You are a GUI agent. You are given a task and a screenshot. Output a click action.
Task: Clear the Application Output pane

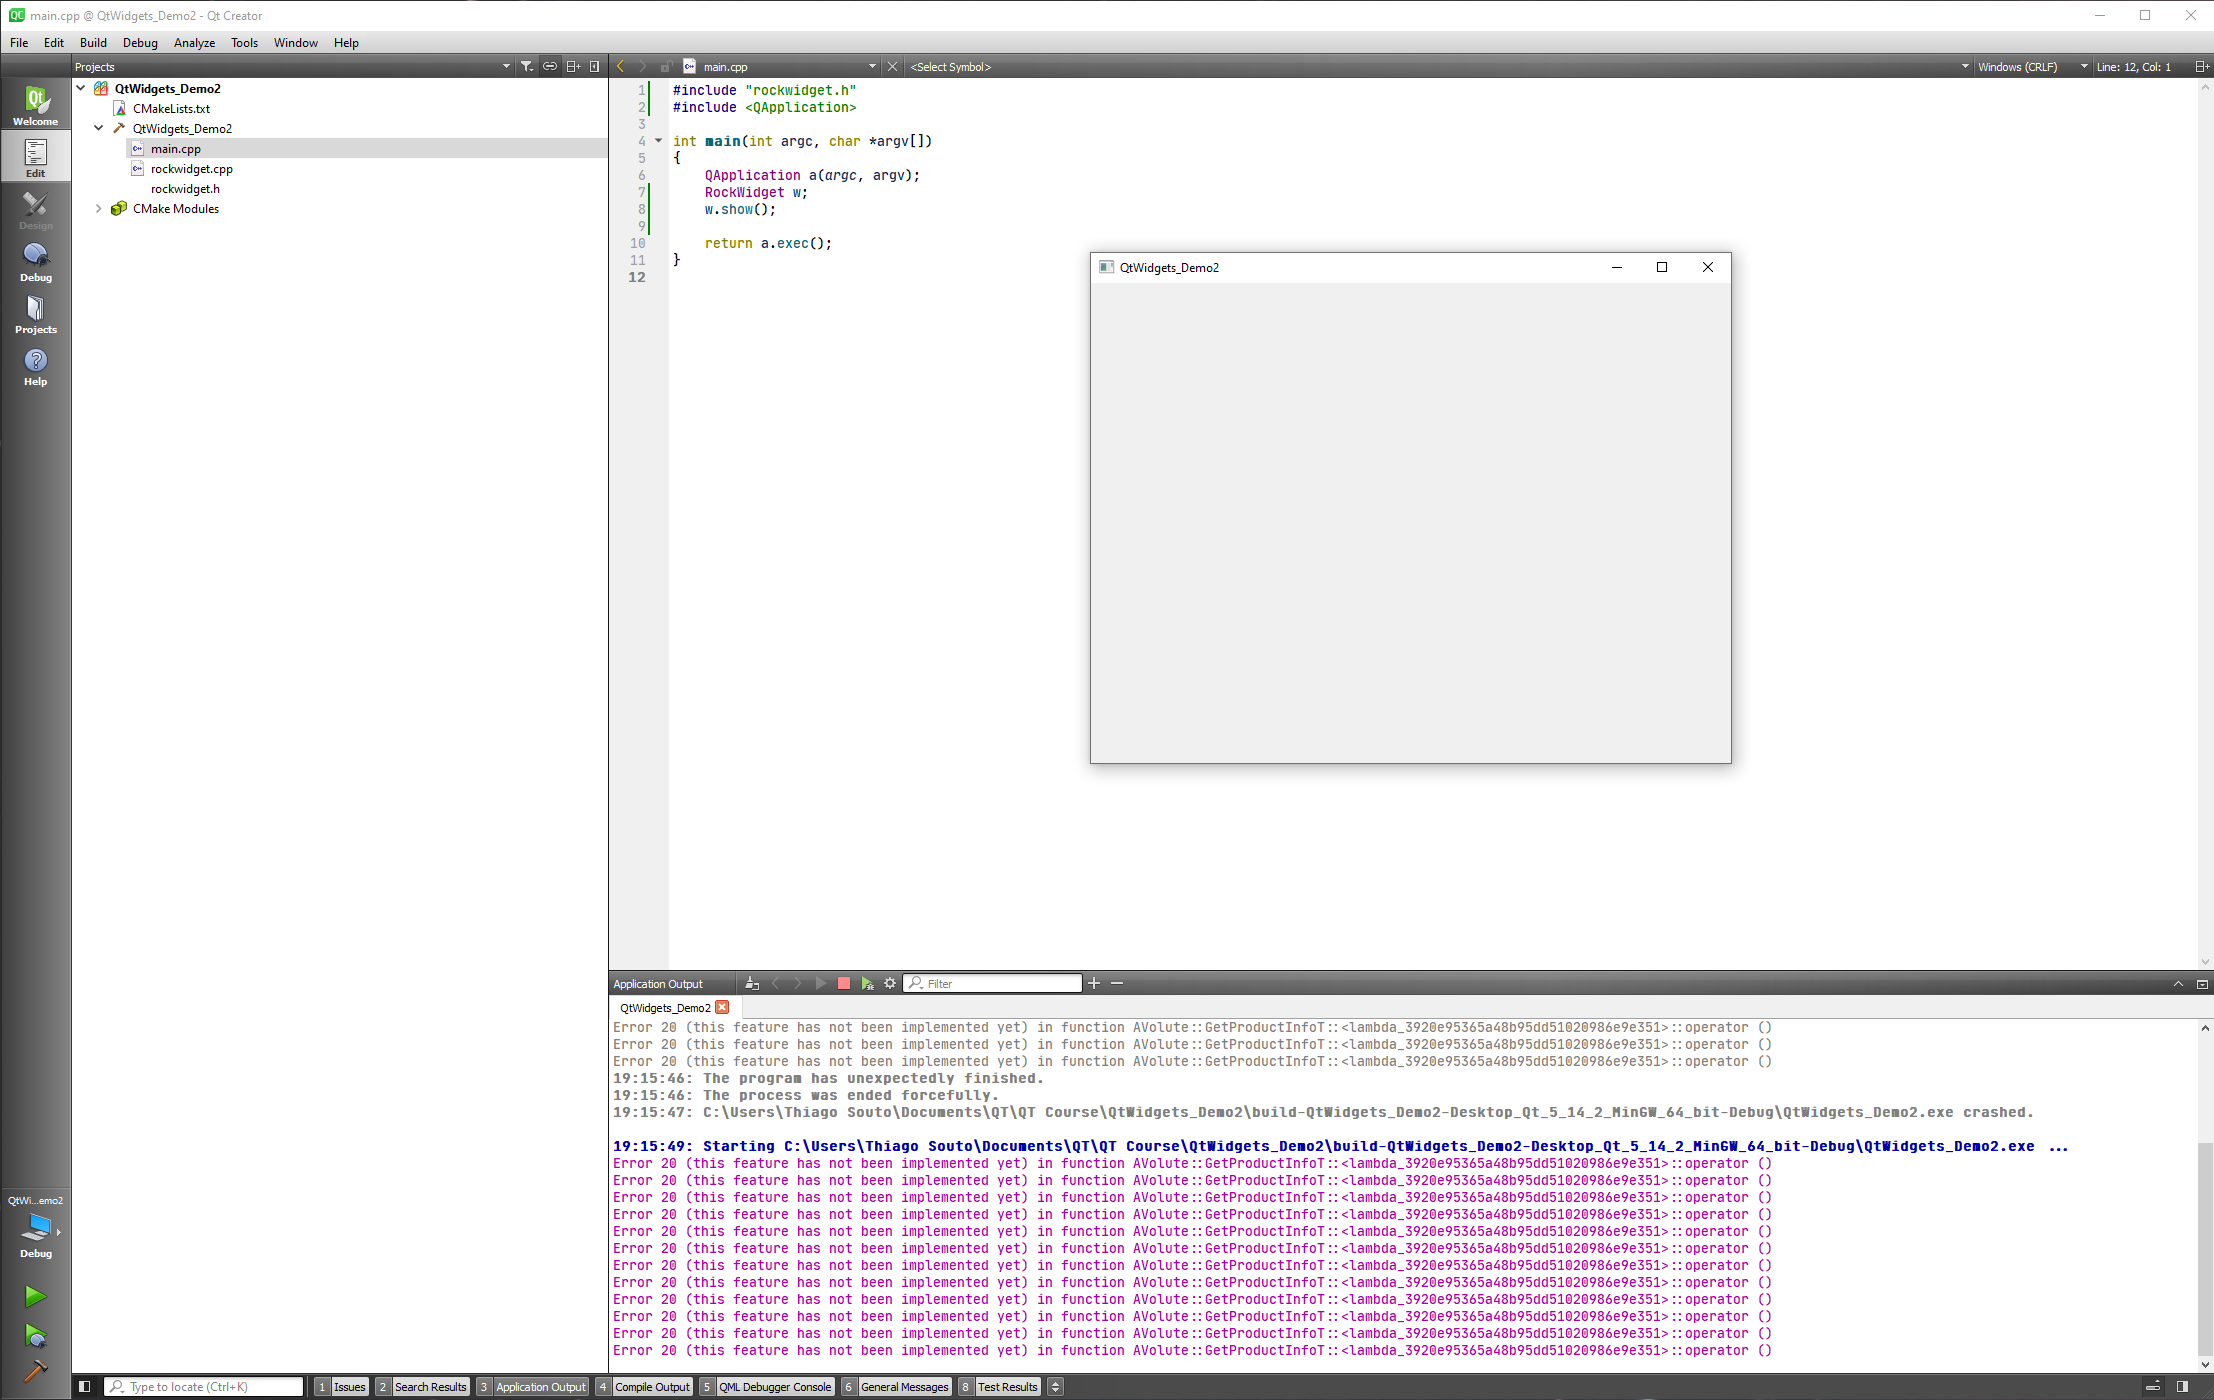752,984
